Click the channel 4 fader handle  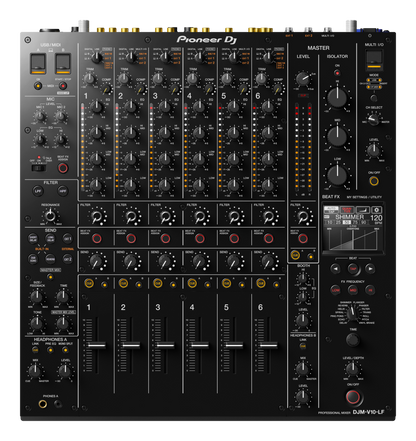[200, 345]
